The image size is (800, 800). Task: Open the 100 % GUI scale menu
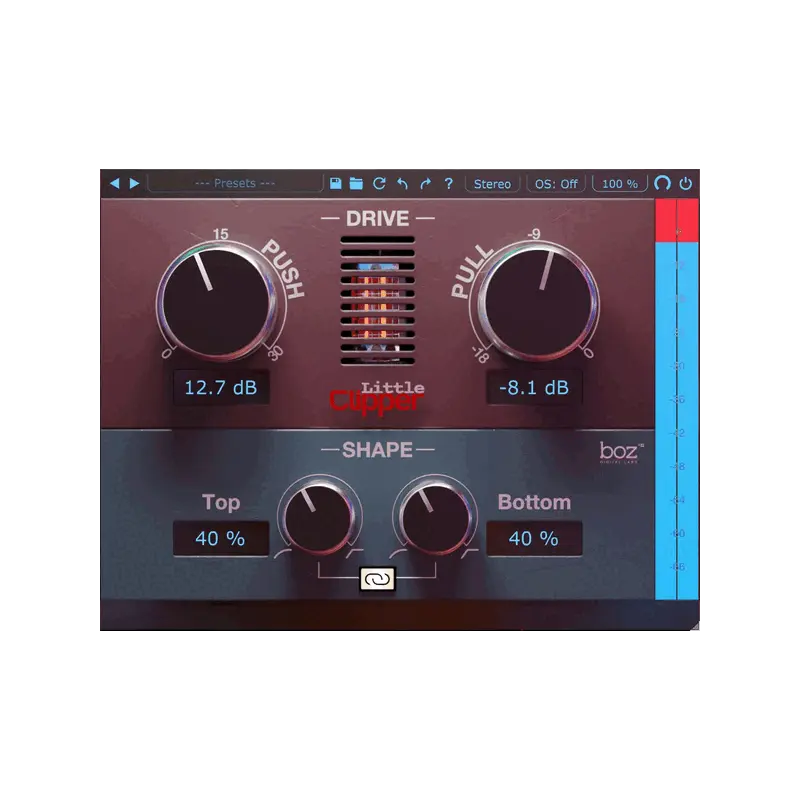point(620,184)
